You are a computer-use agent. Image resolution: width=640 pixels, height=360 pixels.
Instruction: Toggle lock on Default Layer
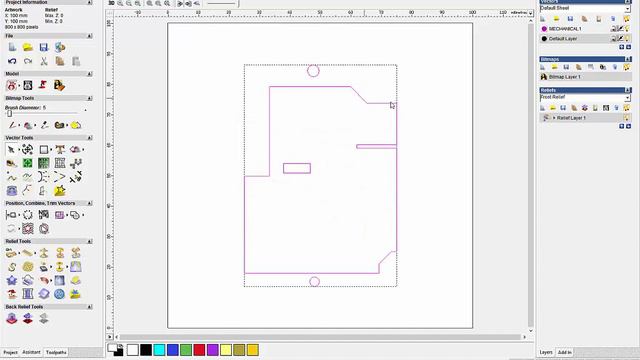[x=613, y=38]
